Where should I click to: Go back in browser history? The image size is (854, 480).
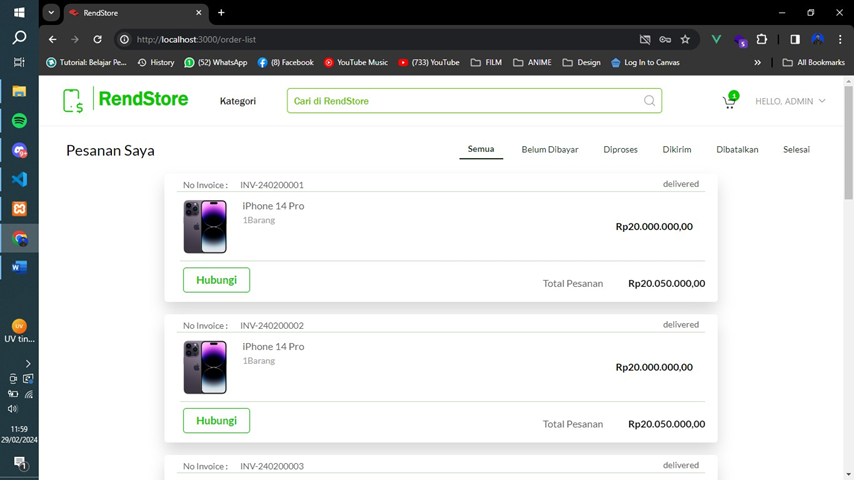[x=52, y=39]
